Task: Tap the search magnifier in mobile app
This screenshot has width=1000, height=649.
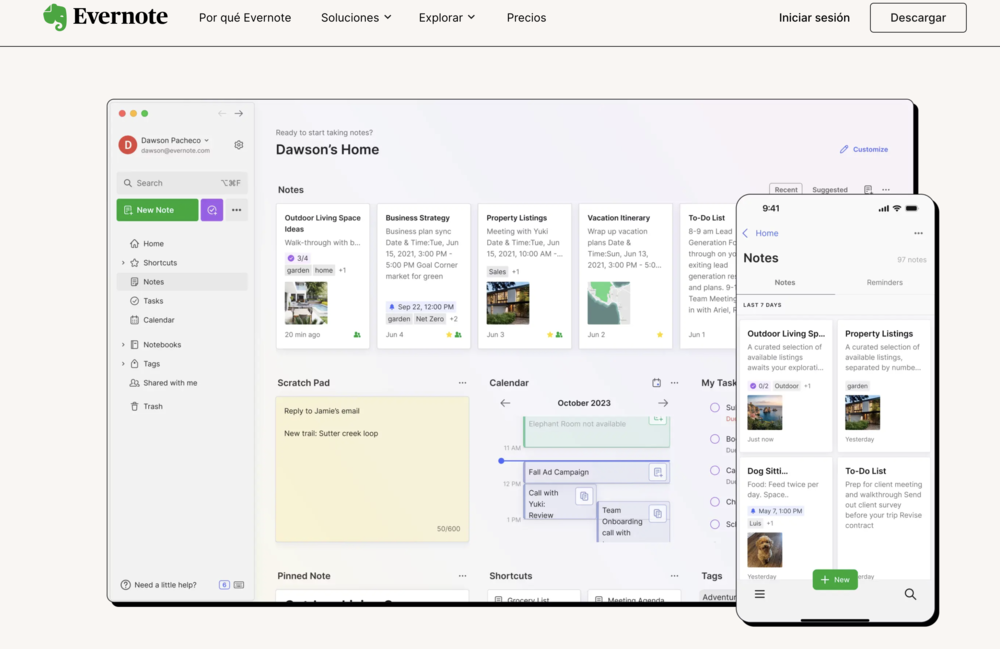Action: point(910,594)
